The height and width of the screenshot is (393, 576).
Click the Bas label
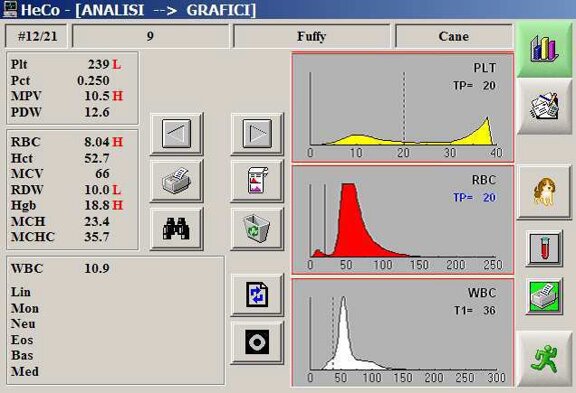click(x=22, y=356)
